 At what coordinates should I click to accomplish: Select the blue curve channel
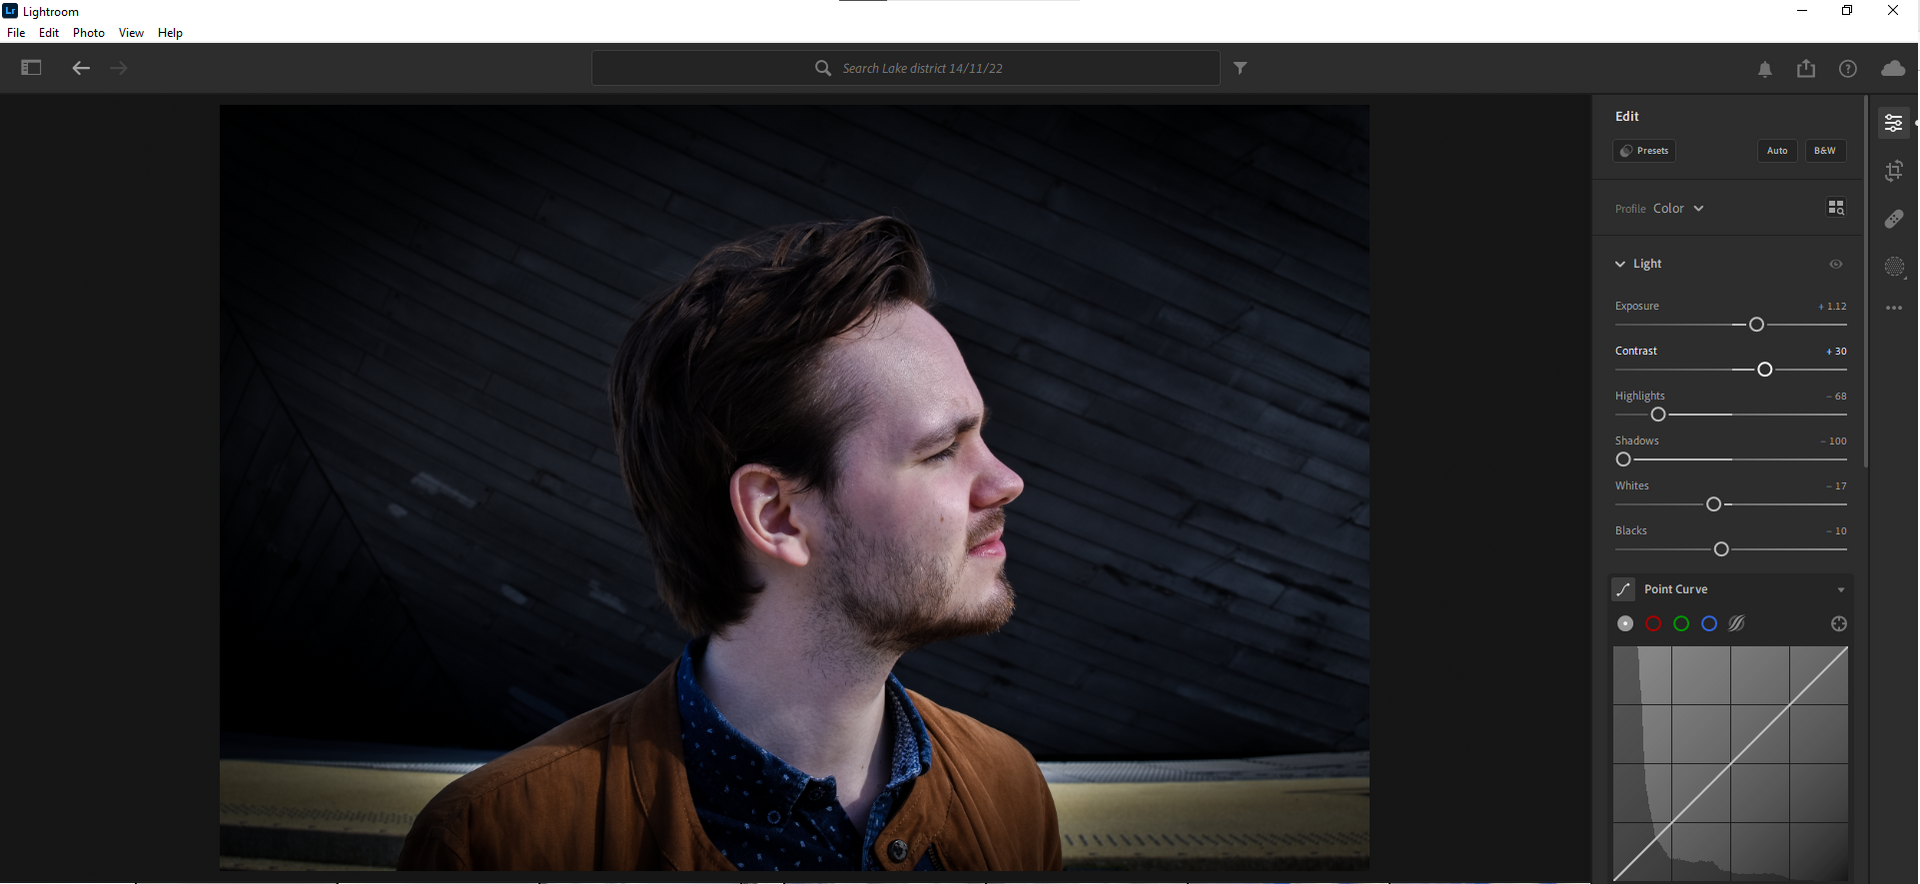click(x=1709, y=624)
